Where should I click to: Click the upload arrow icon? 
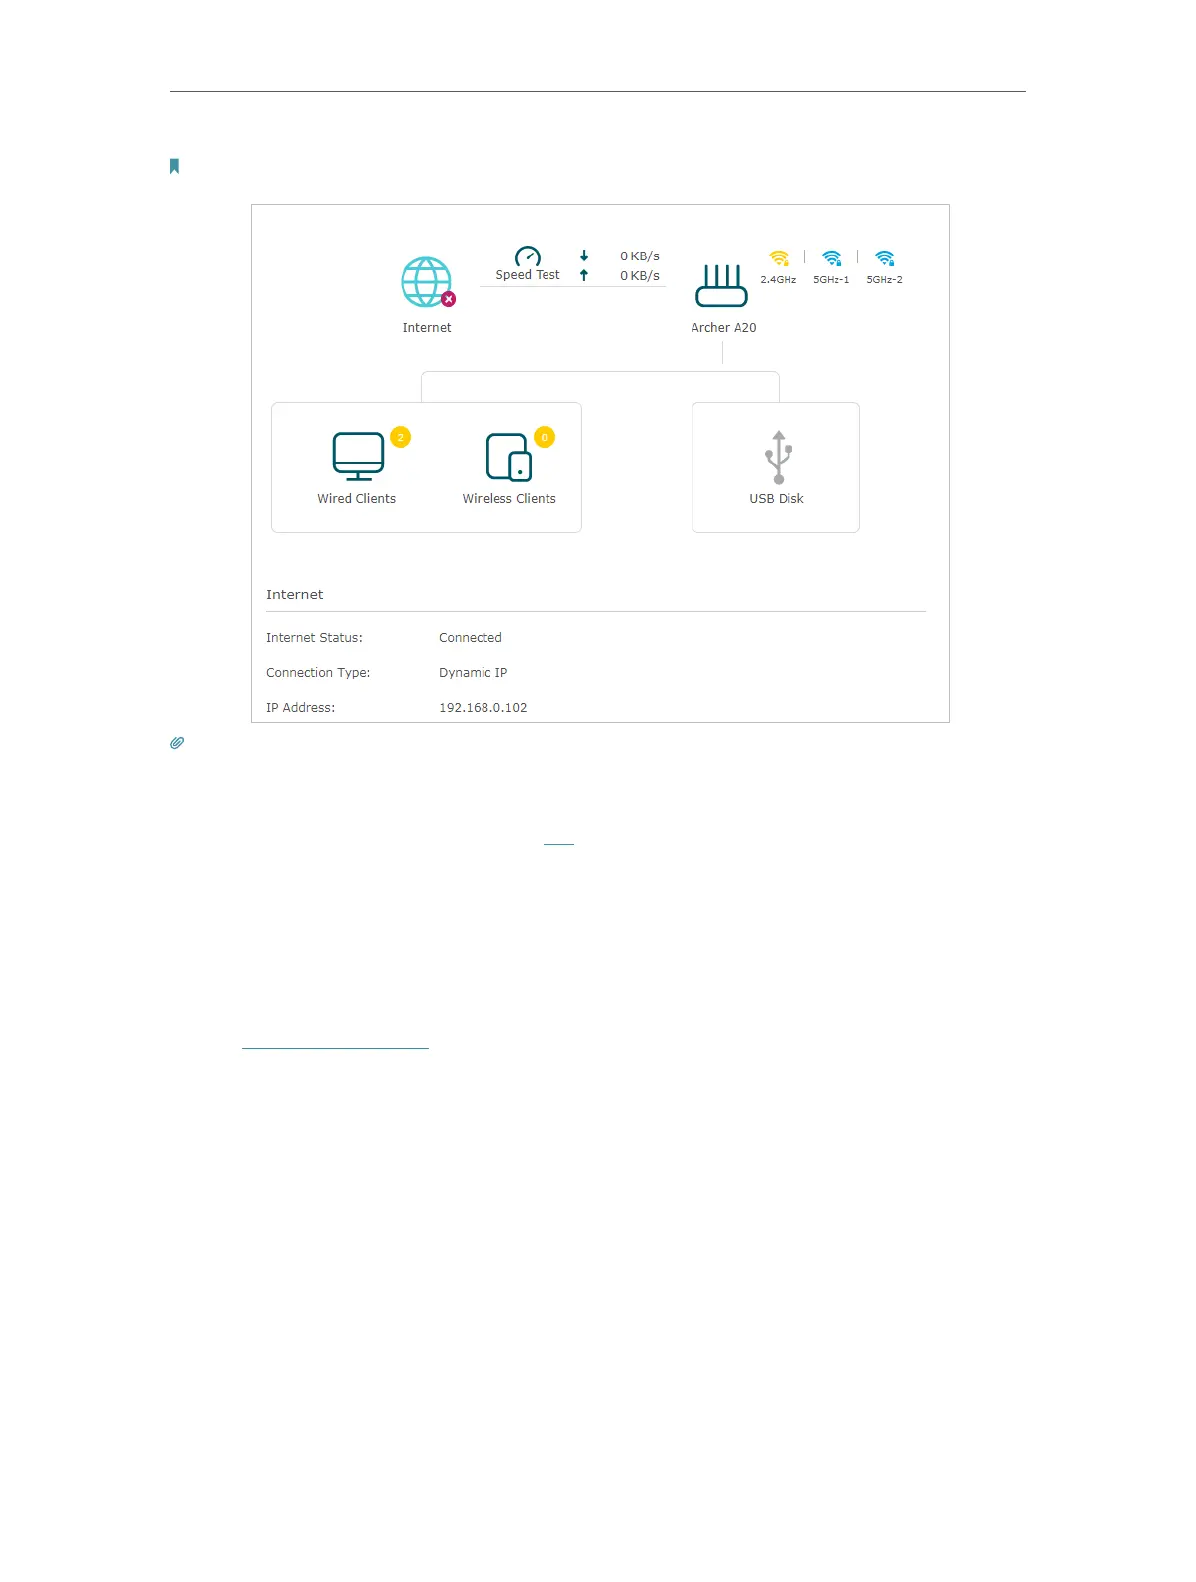point(584,275)
